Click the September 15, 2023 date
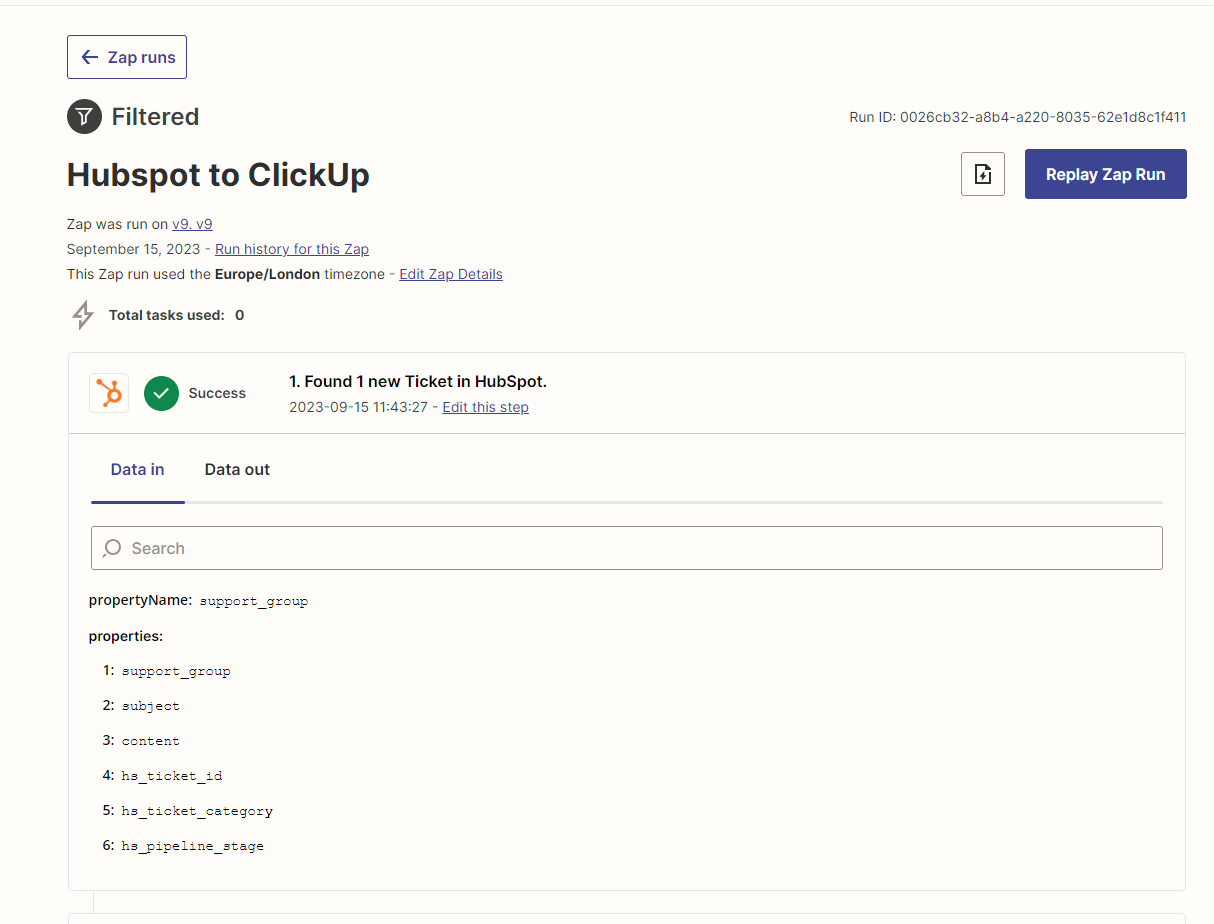1214x924 pixels. [x=134, y=249]
